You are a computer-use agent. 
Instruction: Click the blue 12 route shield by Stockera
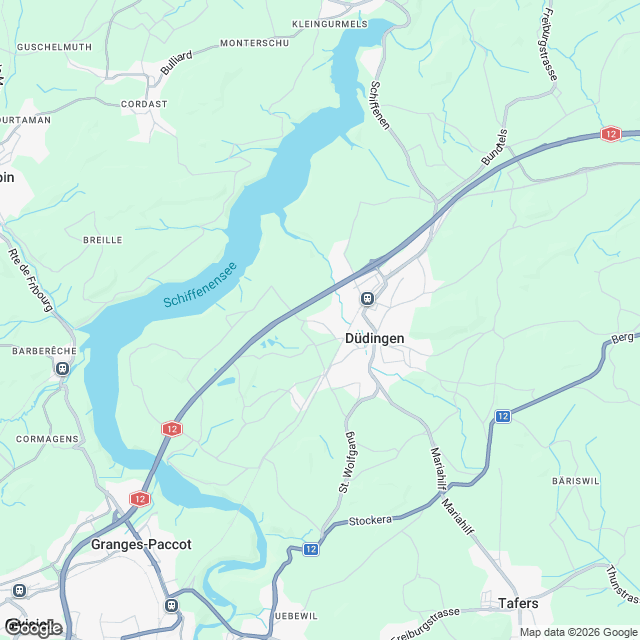tap(311, 549)
